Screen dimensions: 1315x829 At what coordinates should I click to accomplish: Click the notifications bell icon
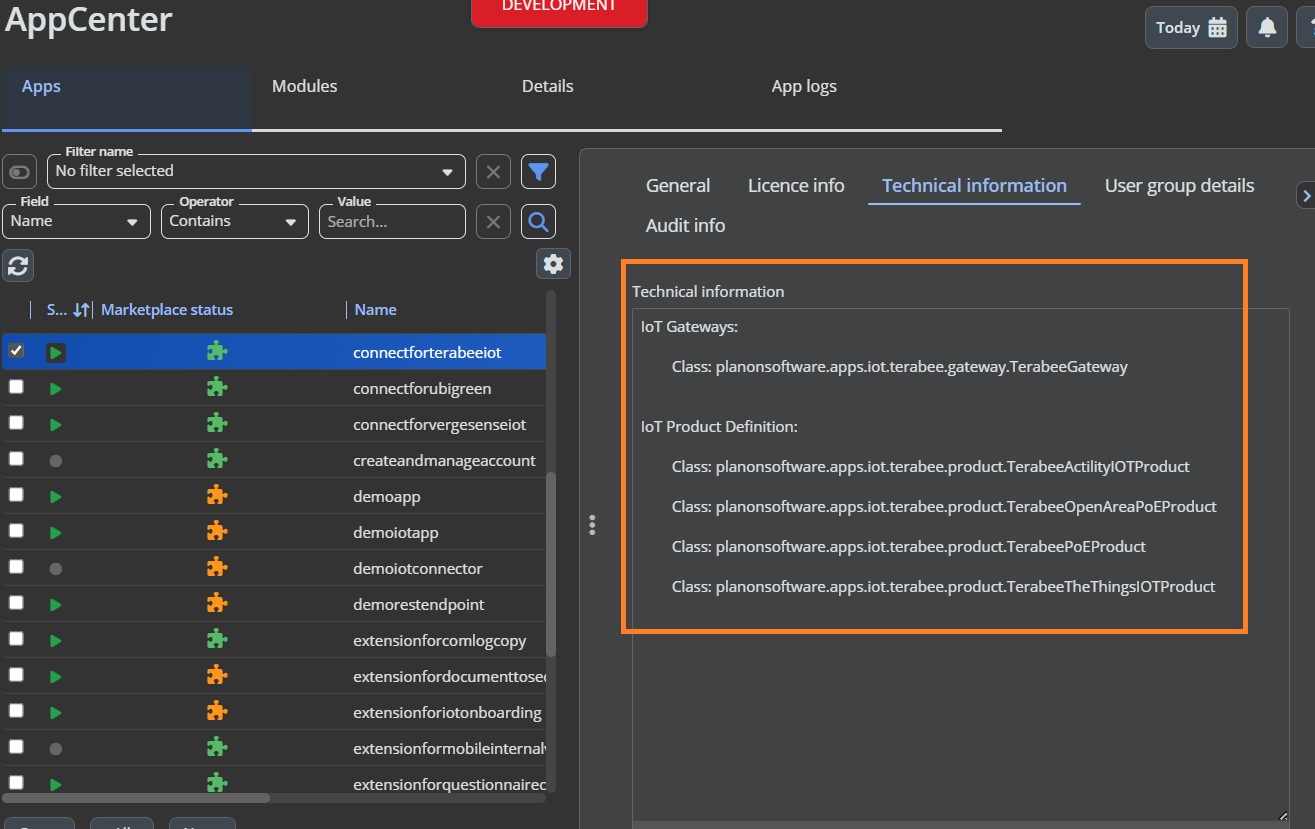pos(1267,28)
